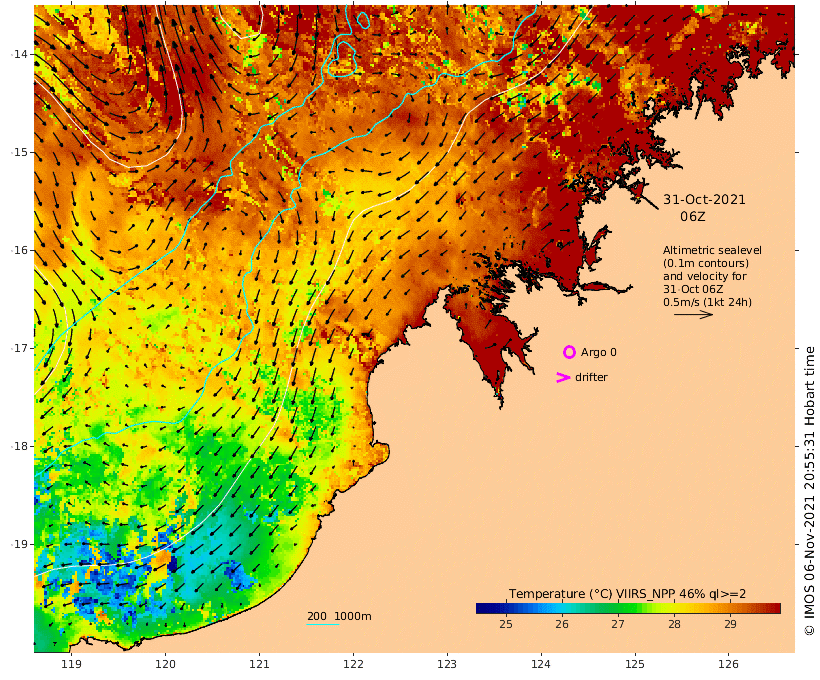Click the 'Altimetric sealevel' legend text
The height and width of the screenshot is (680, 820).
(x=712, y=251)
